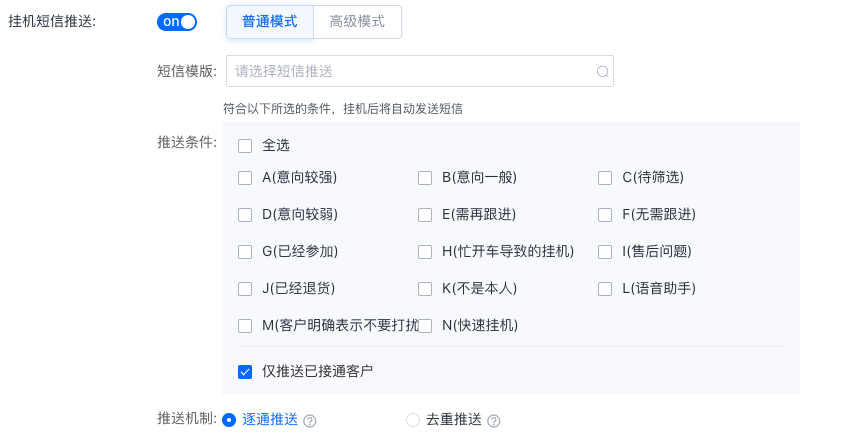Image resolution: width=847 pixels, height=440 pixels.
Task: Click the help icon beside 去重推送
Action: (x=493, y=421)
